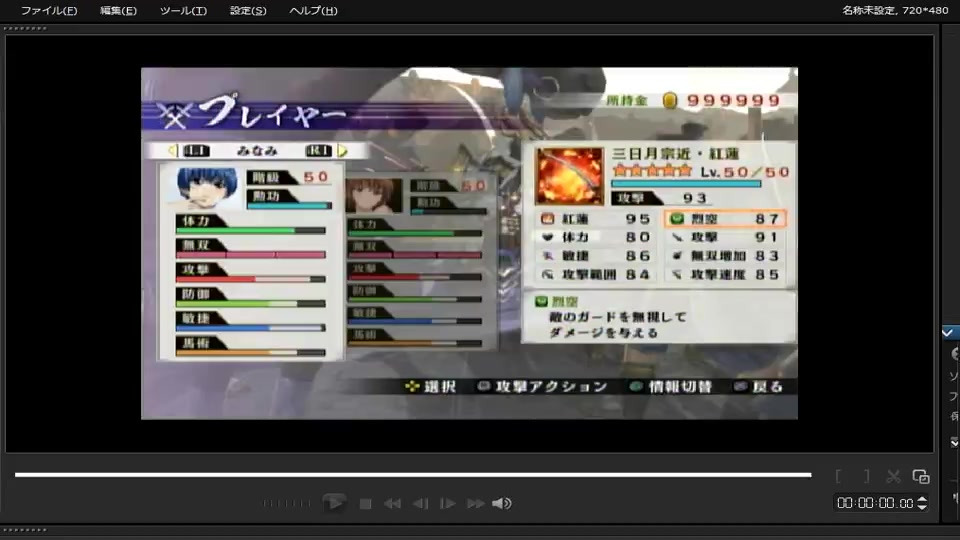Step forward to the next frame
960x540 pixels.
coord(448,504)
